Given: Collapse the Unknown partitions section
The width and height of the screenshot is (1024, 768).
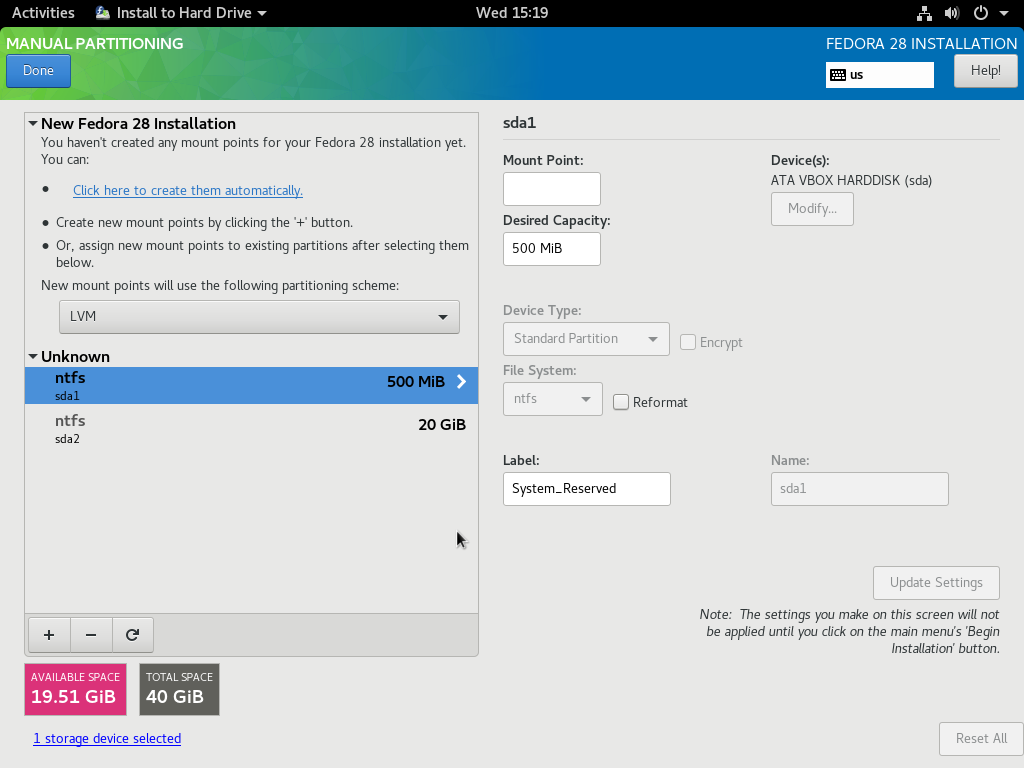Looking at the screenshot, I should [33, 357].
